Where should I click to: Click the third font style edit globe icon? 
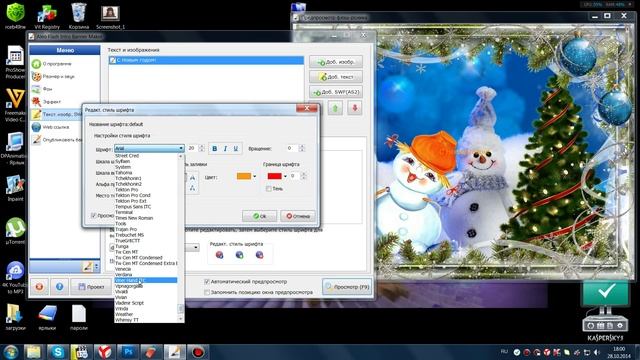(x=260, y=255)
